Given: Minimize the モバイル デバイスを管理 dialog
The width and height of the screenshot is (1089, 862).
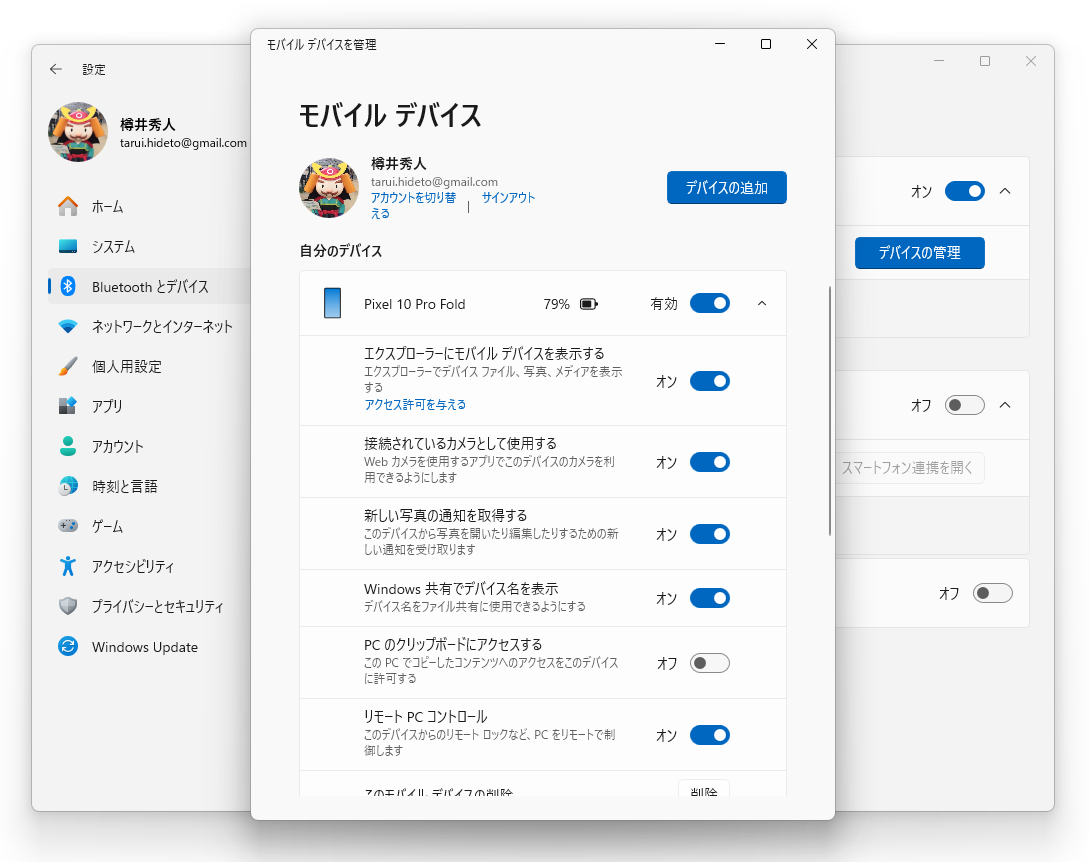Looking at the screenshot, I should (720, 44).
